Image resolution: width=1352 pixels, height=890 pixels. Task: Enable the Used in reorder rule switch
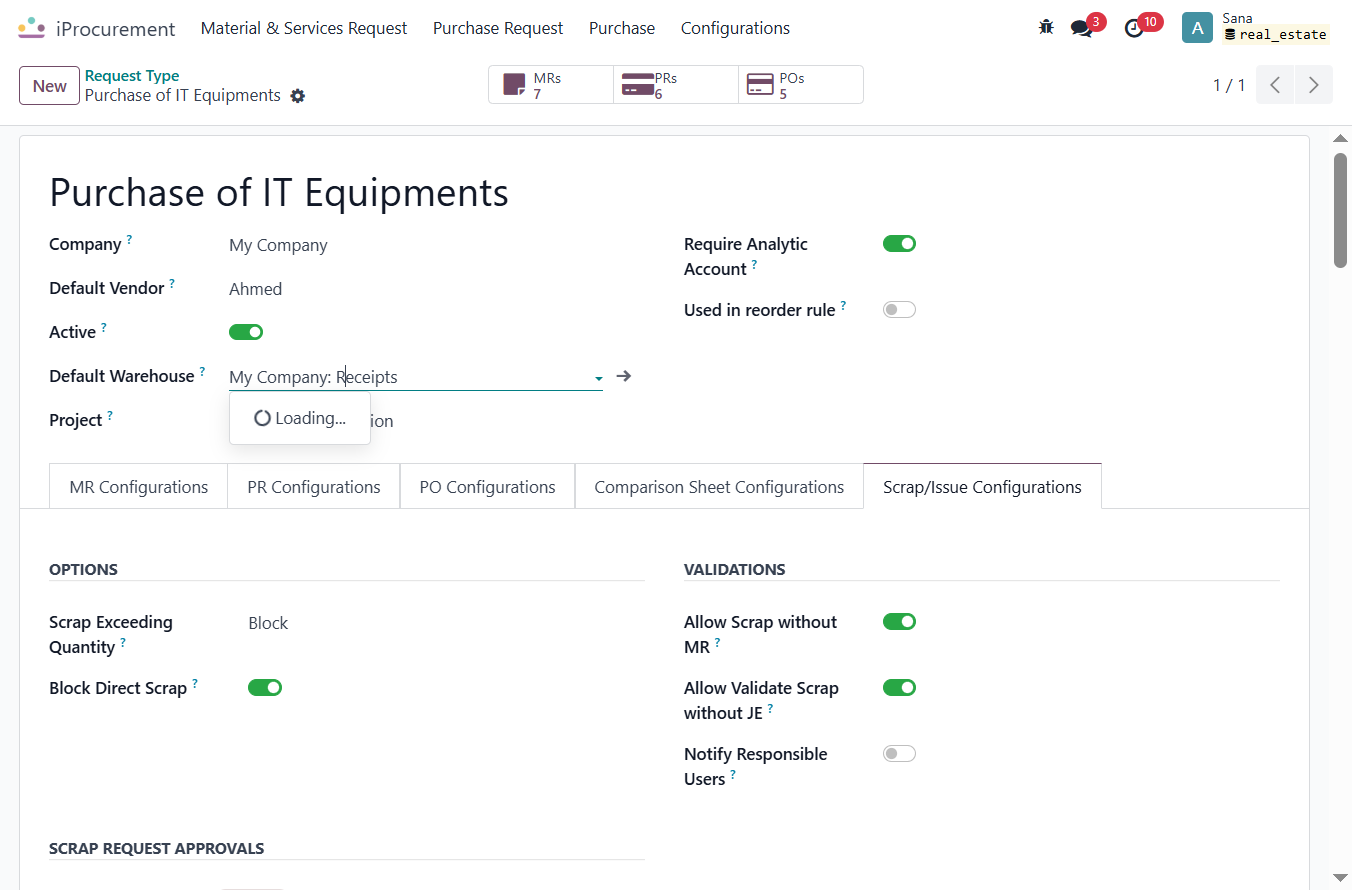point(899,310)
